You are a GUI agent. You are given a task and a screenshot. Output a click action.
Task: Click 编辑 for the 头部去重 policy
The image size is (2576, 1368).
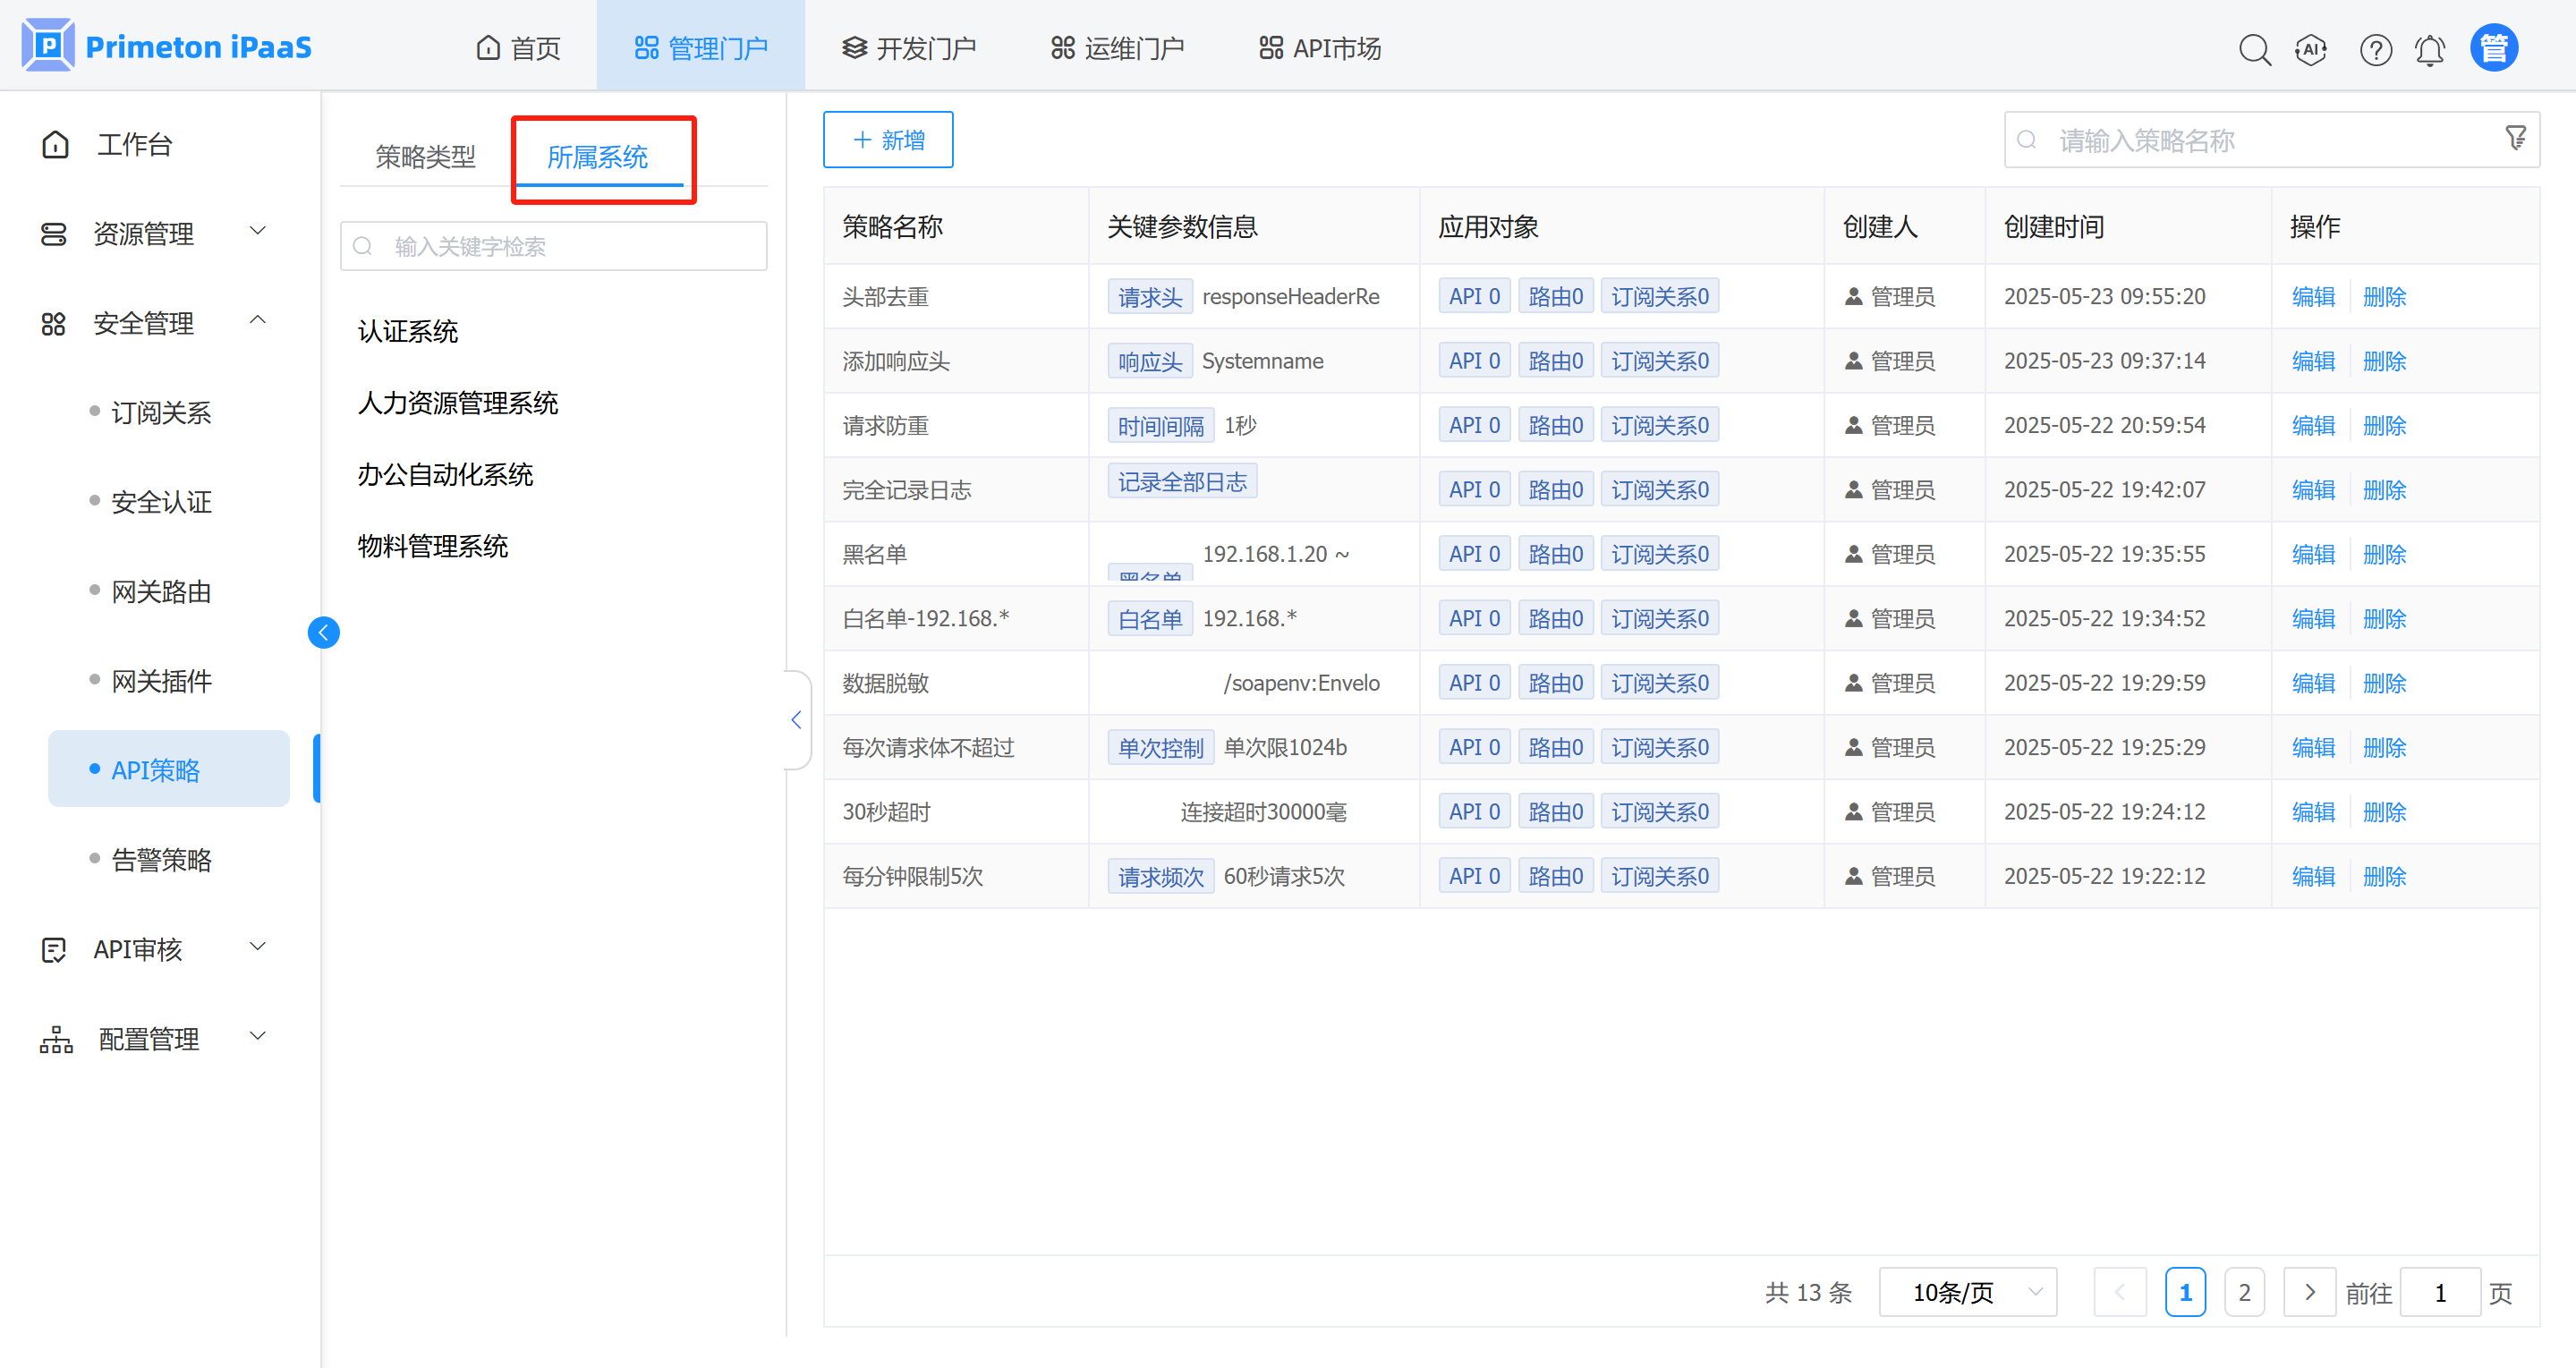click(2312, 296)
